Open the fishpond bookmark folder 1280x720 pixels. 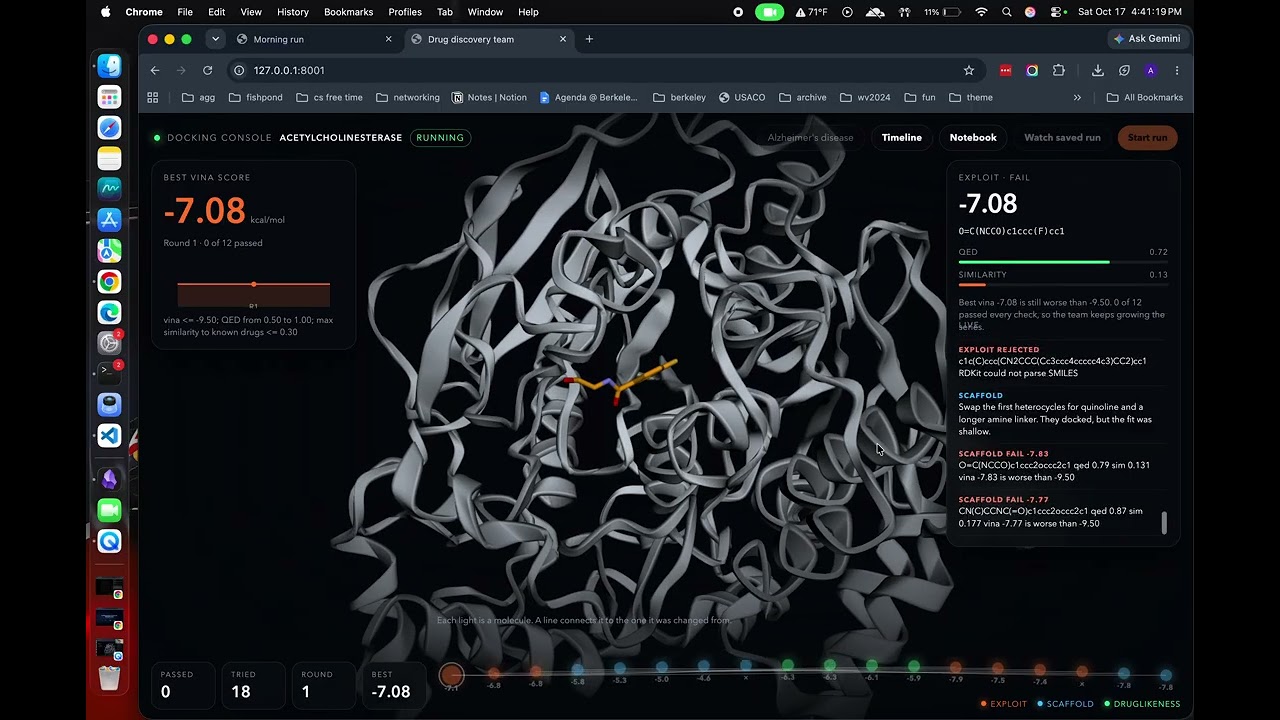[x=255, y=97]
